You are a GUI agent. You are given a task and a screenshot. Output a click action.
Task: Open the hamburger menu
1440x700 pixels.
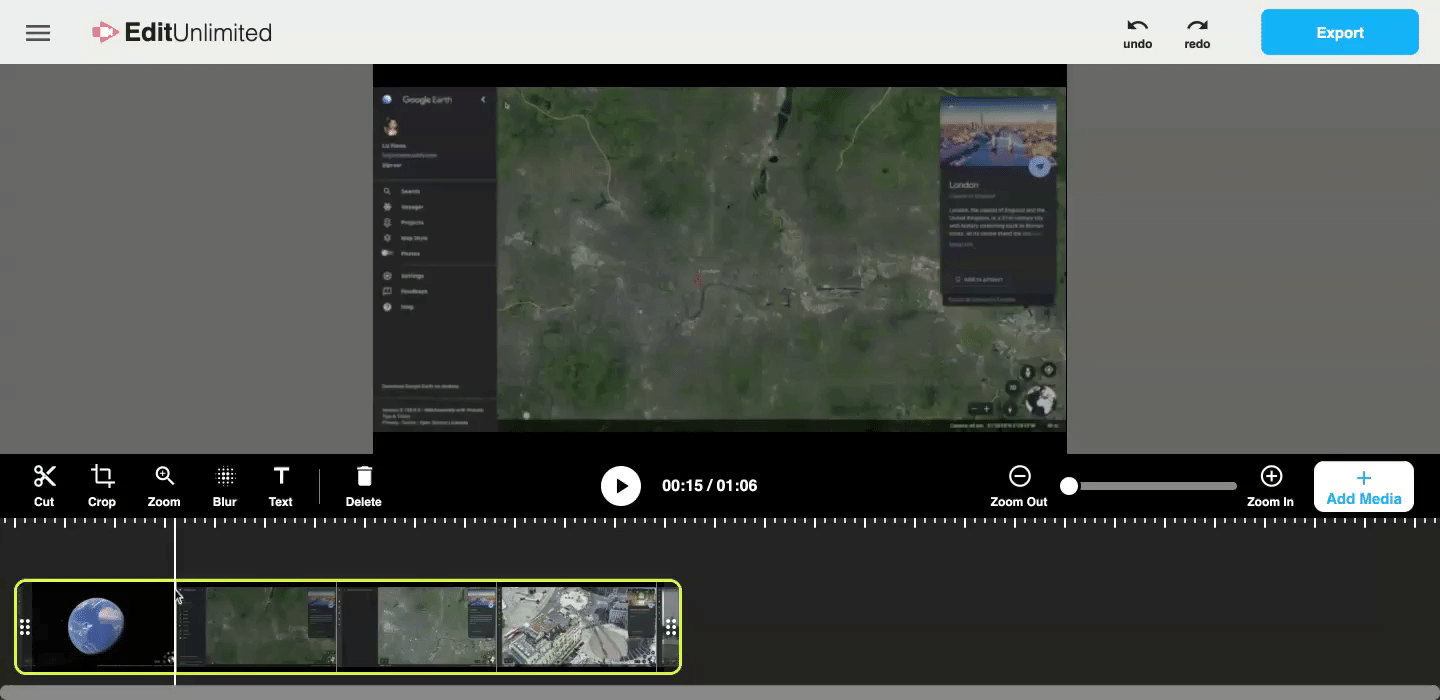pos(38,33)
